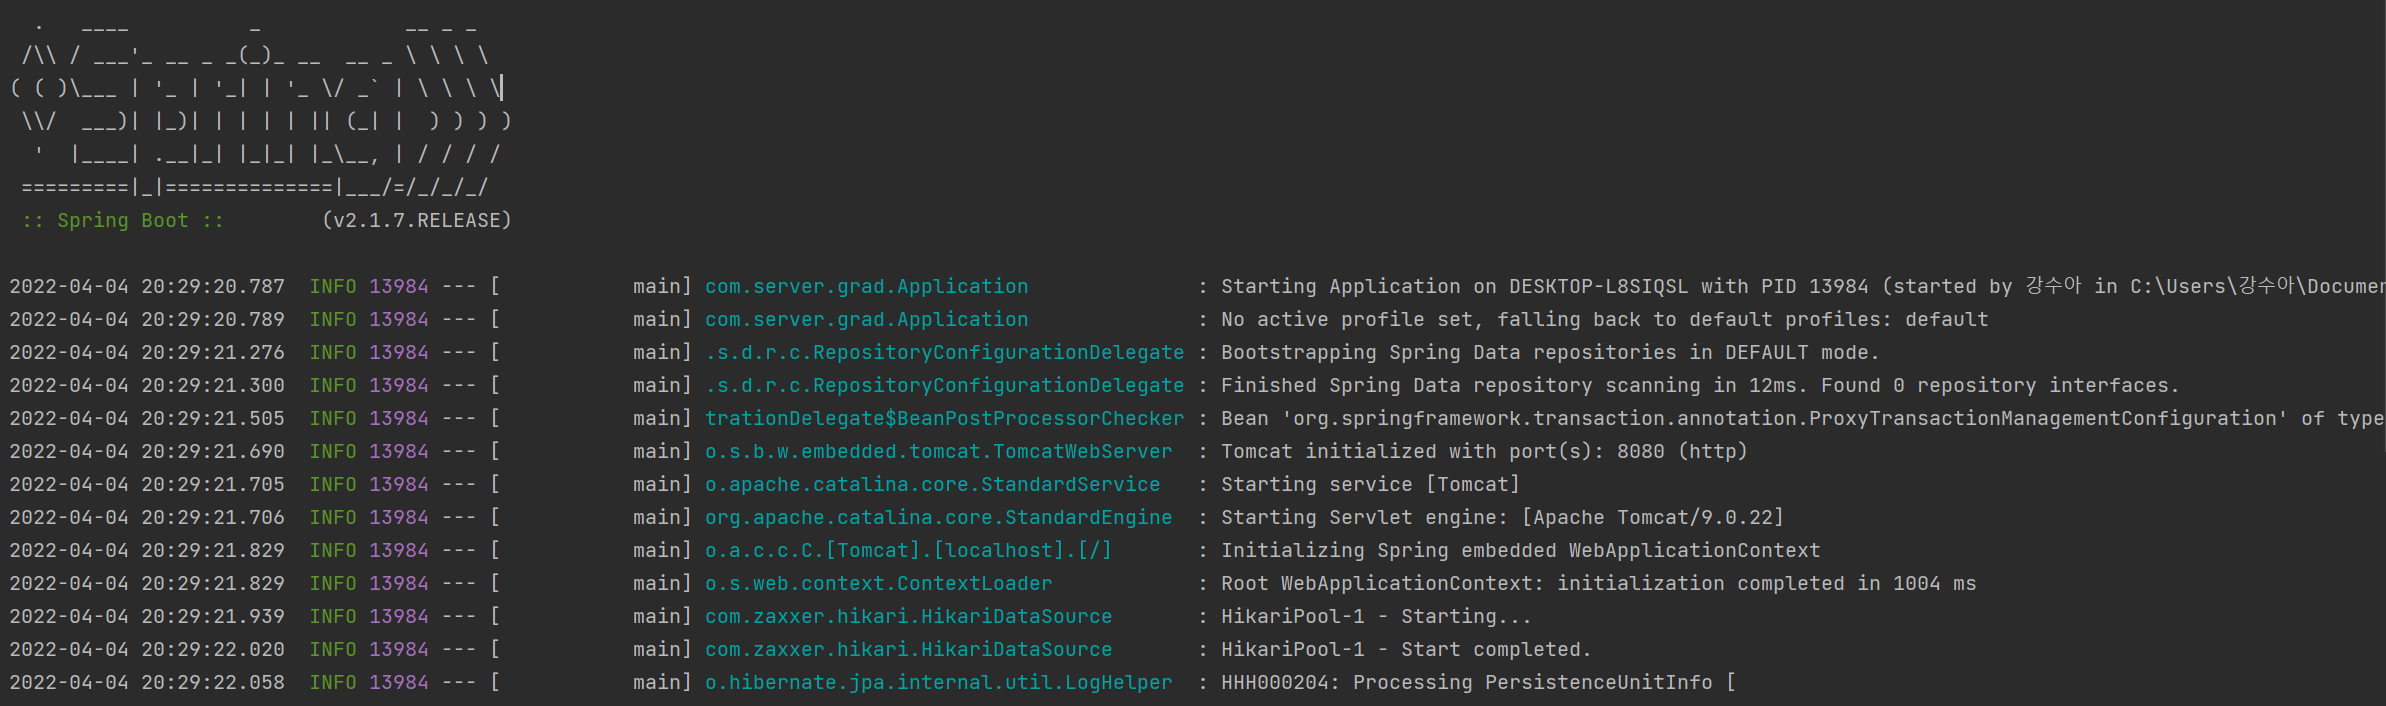Click timestamp 2022-04-04 20:29:21.300
This screenshot has height=706, width=2386.
(147, 385)
